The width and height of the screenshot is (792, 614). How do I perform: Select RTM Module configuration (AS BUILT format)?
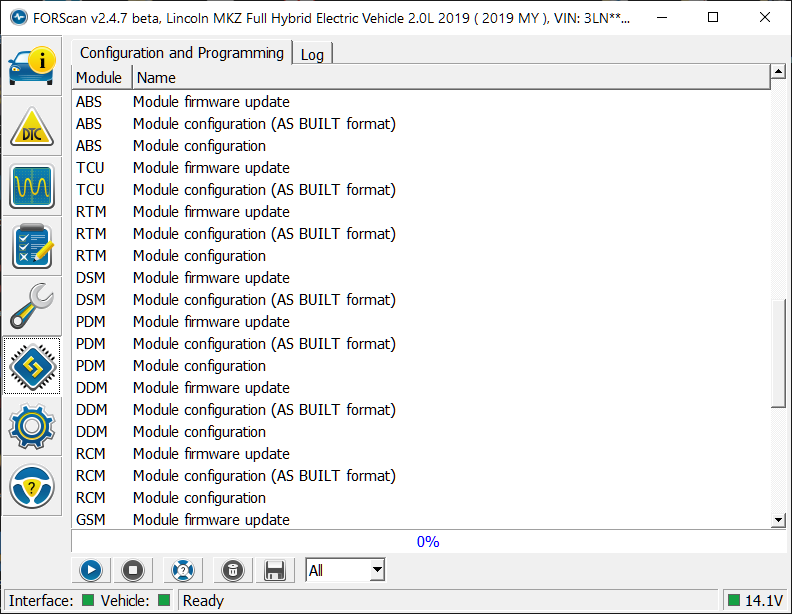click(x=421, y=234)
